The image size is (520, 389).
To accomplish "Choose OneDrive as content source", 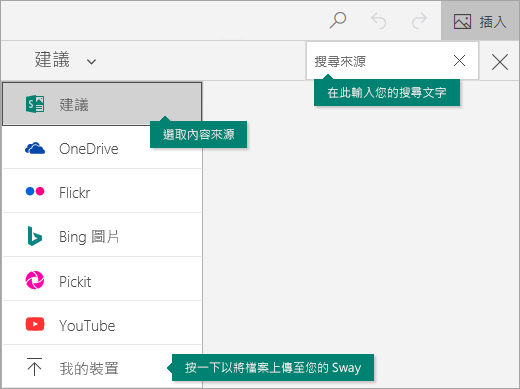I will [x=102, y=149].
